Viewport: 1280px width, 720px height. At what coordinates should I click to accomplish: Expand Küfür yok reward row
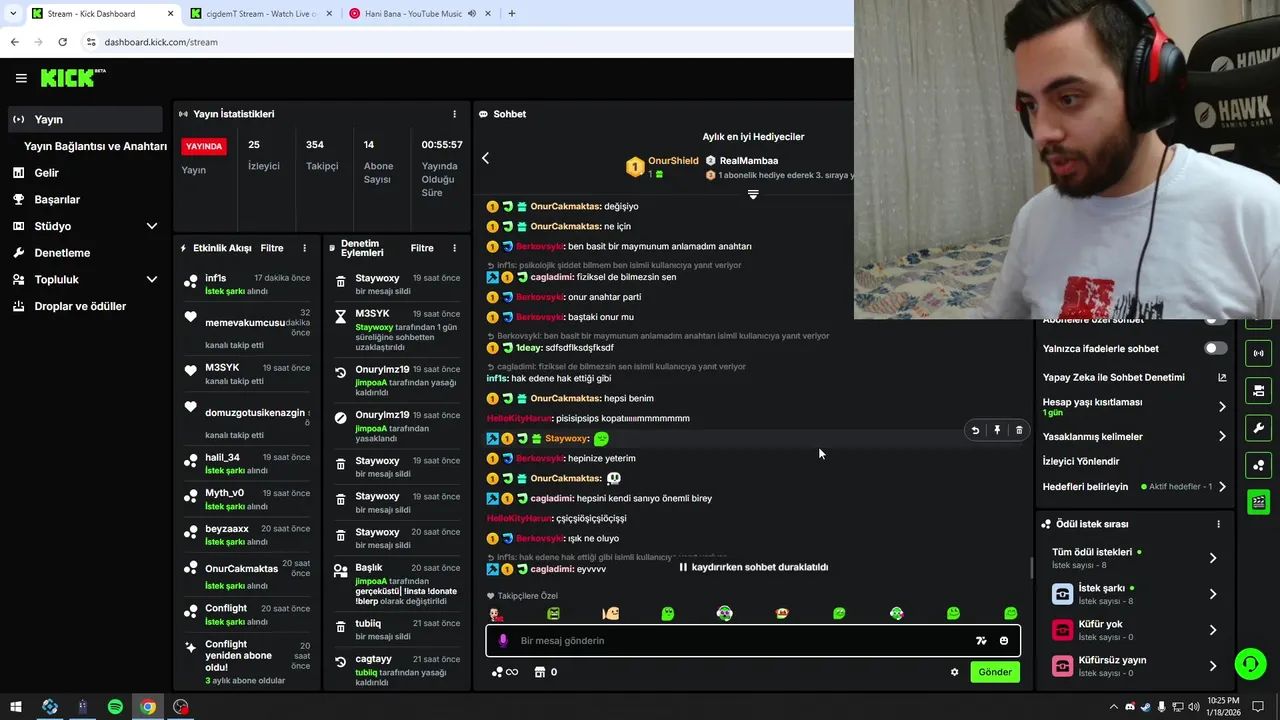(1135, 630)
